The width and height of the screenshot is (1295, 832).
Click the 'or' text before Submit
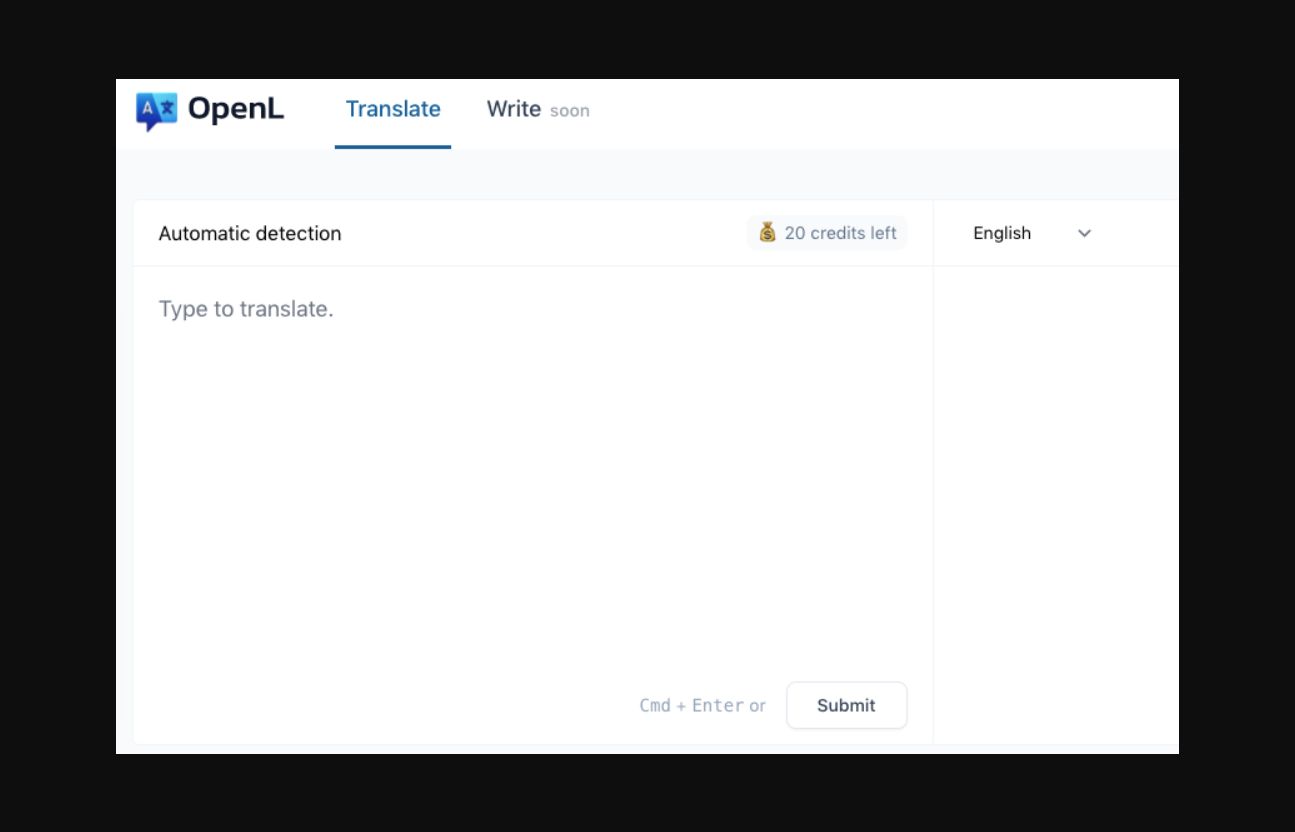point(757,706)
